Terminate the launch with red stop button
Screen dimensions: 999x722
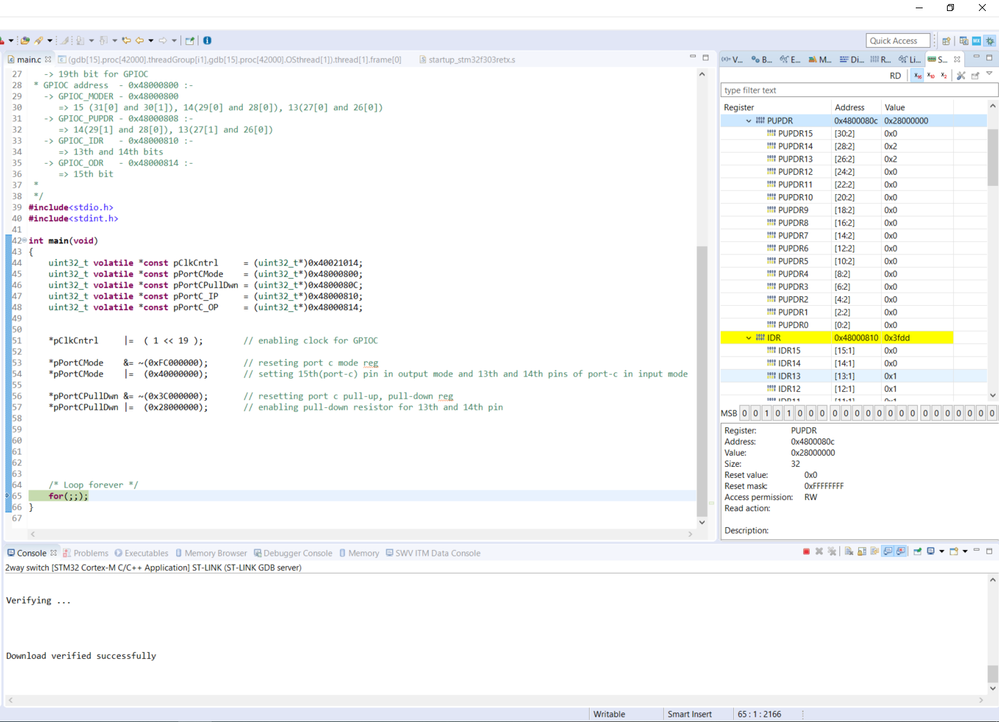806,551
